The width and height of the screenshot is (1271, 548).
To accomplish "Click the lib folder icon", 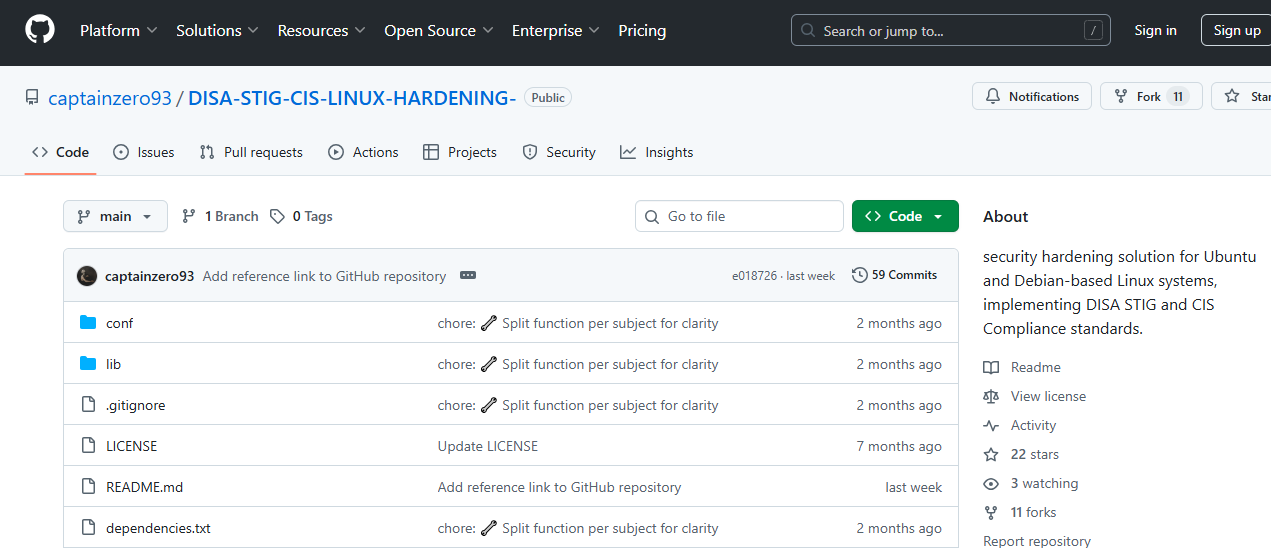I will click(88, 364).
